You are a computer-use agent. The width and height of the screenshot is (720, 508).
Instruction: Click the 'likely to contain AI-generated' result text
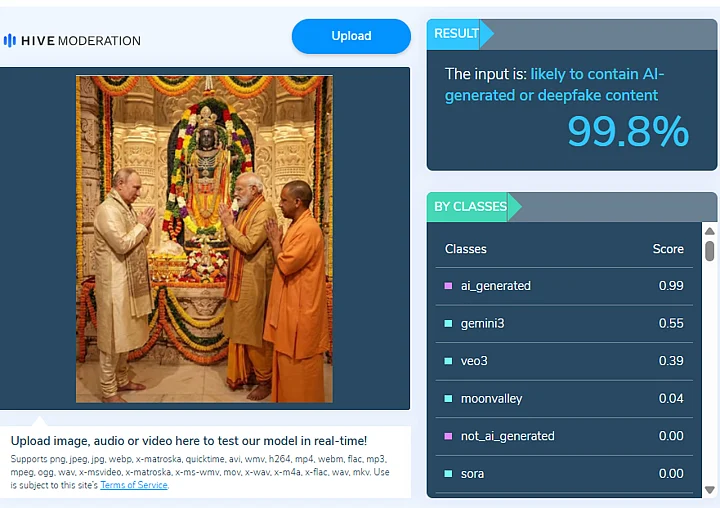(596, 74)
